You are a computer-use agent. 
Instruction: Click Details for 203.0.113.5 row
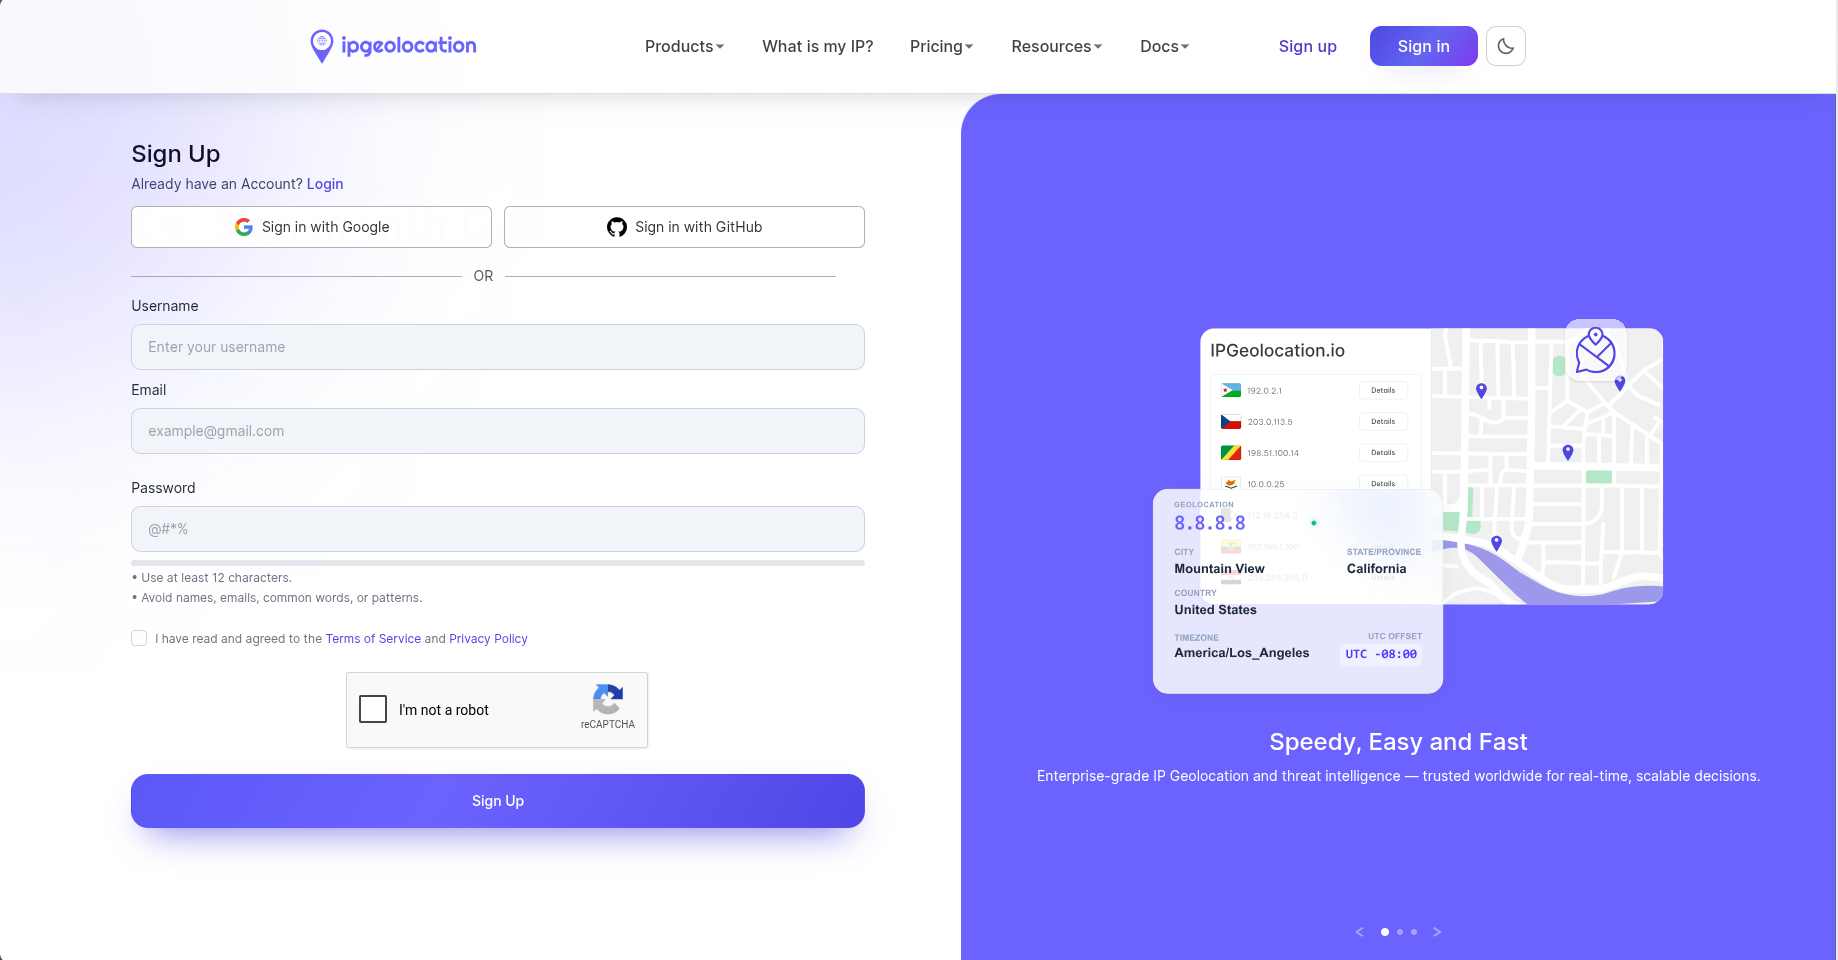pyautogui.click(x=1383, y=422)
